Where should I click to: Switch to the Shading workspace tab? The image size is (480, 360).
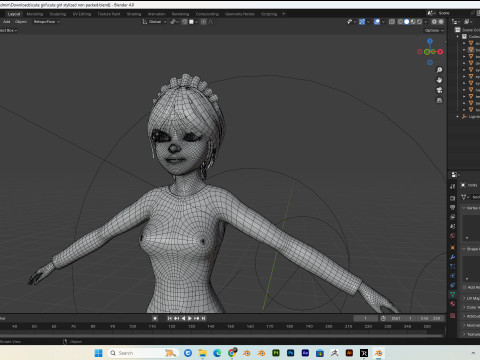[134, 14]
